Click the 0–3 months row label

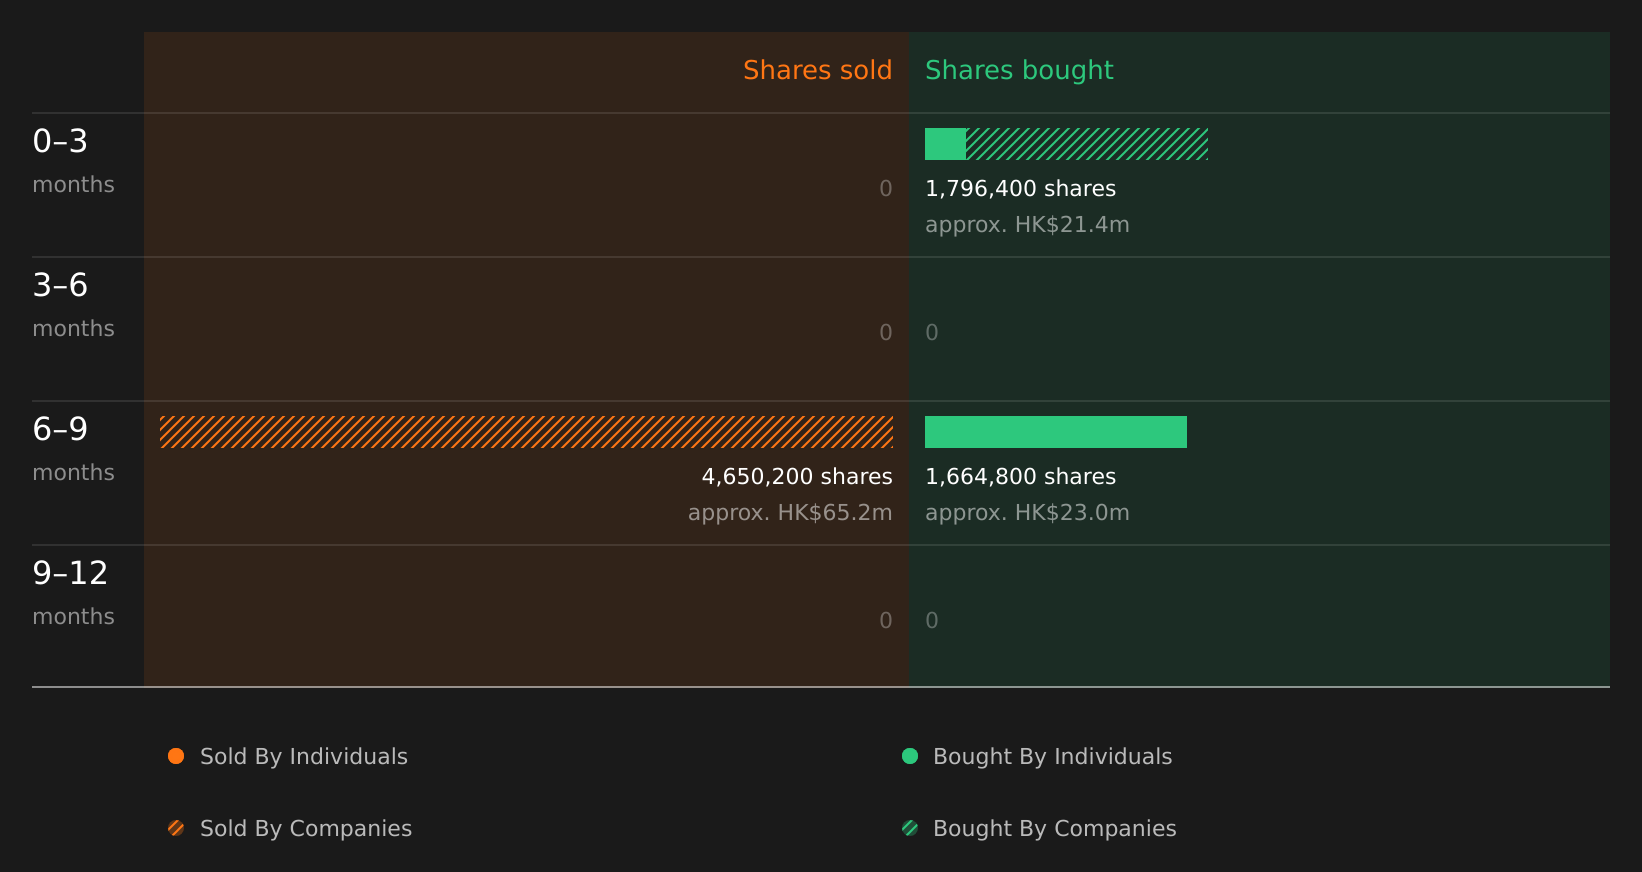pyautogui.click(x=73, y=161)
